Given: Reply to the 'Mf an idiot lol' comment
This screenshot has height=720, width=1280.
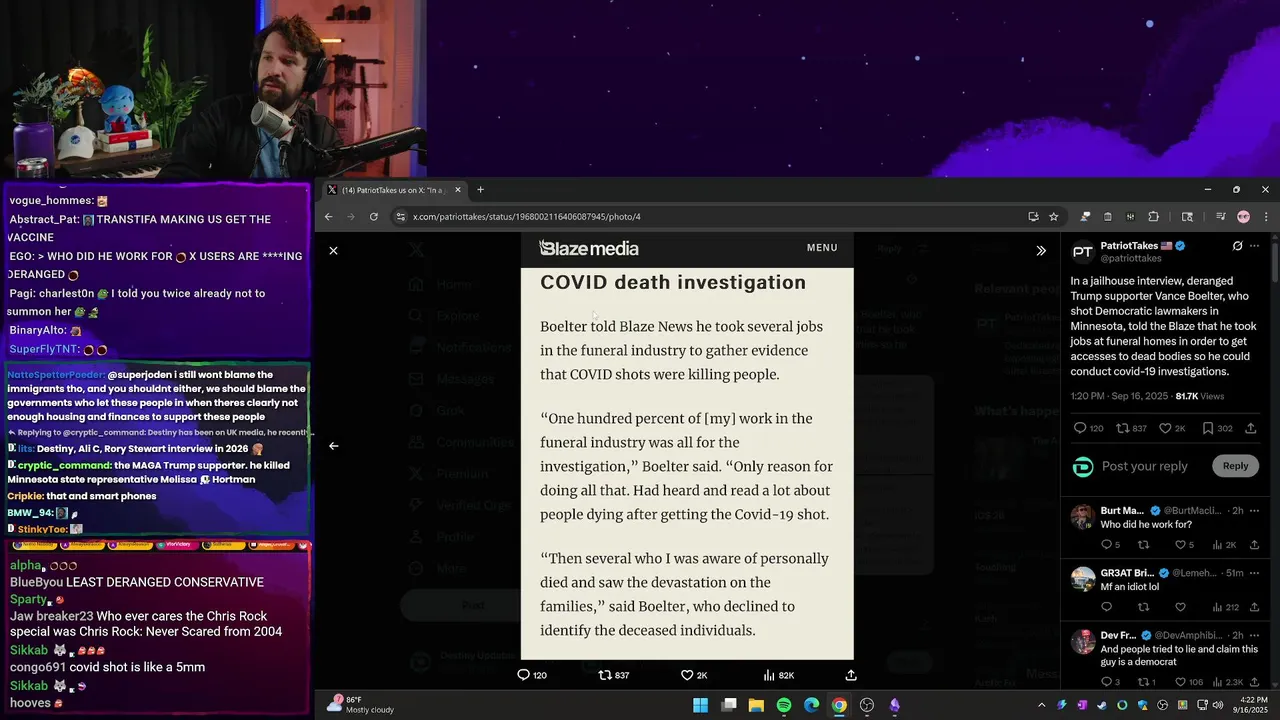Looking at the screenshot, I should (x=1107, y=607).
